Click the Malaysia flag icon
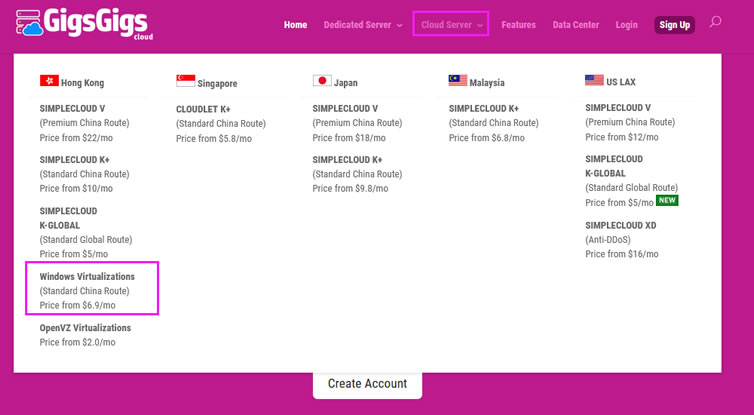 (x=458, y=80)
